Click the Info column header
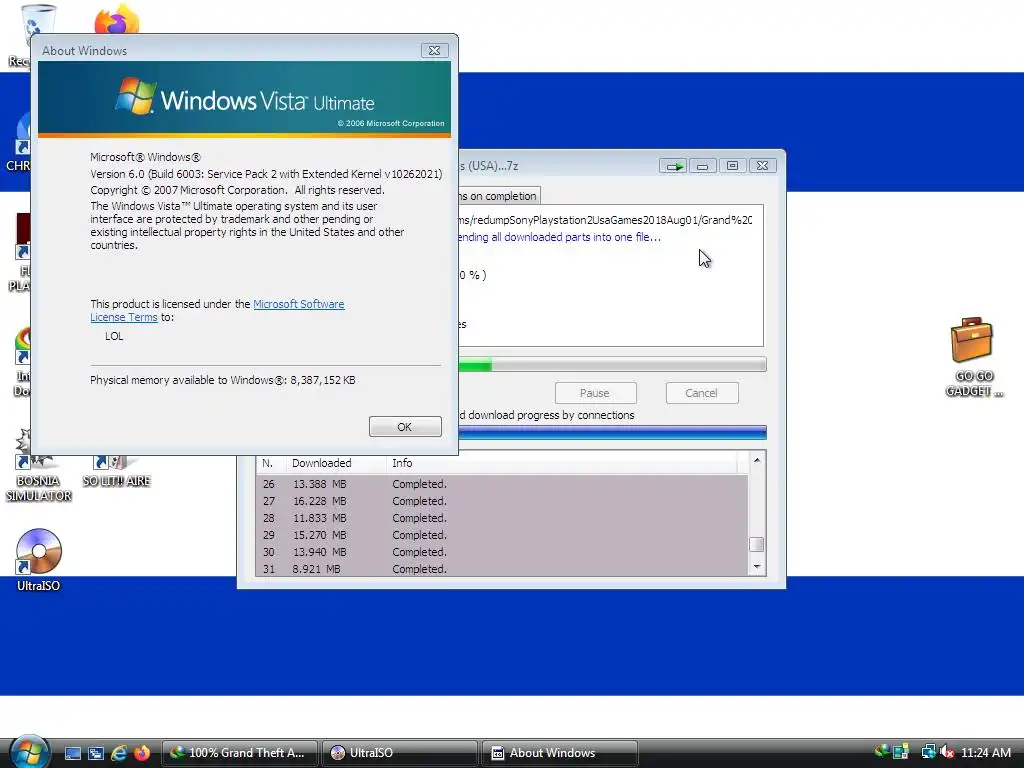The width and height of the screenshot is (1024, 768). pos(562,463)
